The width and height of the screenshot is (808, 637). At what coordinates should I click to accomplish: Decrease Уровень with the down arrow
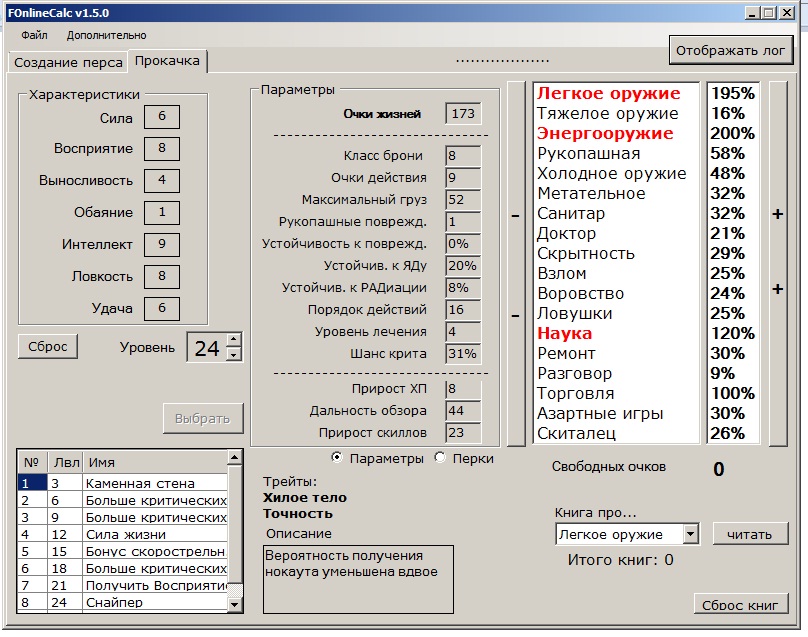234,354
